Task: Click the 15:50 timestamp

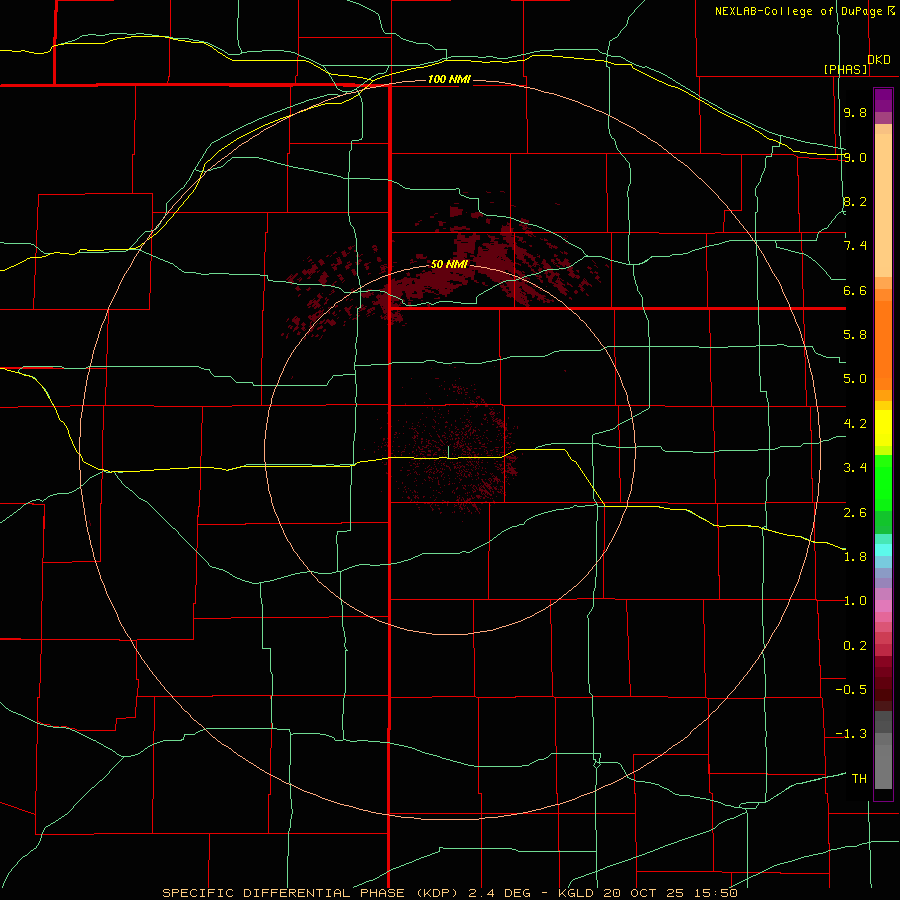Action: [x=715, y=893]
